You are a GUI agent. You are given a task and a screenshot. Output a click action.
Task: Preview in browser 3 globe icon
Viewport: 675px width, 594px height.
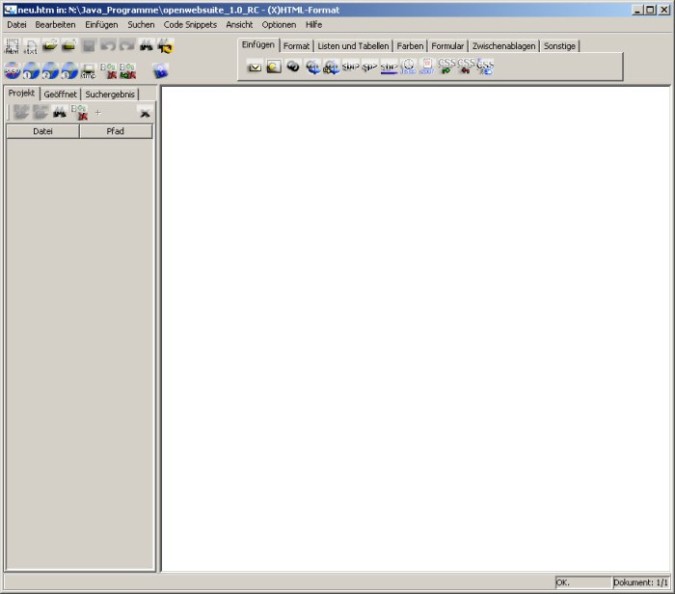point(69,71)
